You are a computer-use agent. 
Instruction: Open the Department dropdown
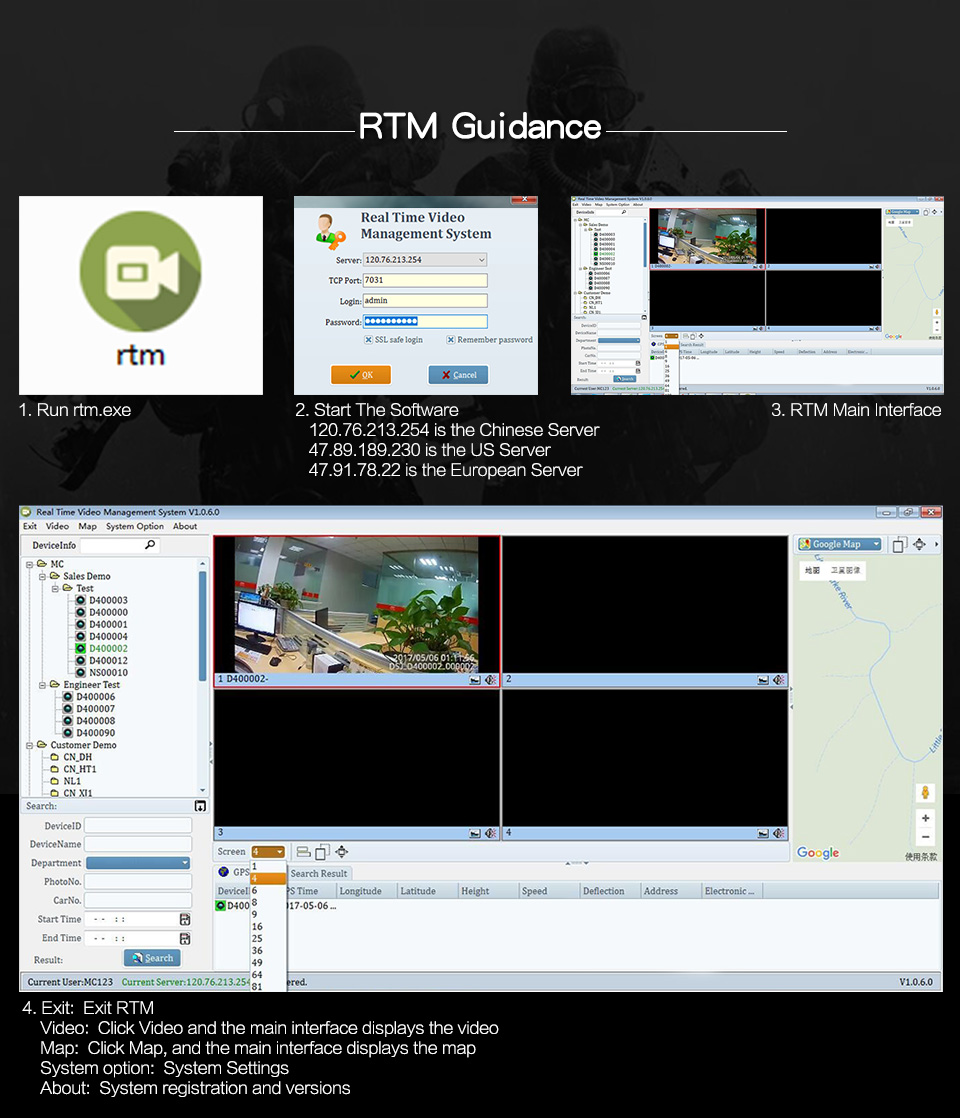[184, 863]
